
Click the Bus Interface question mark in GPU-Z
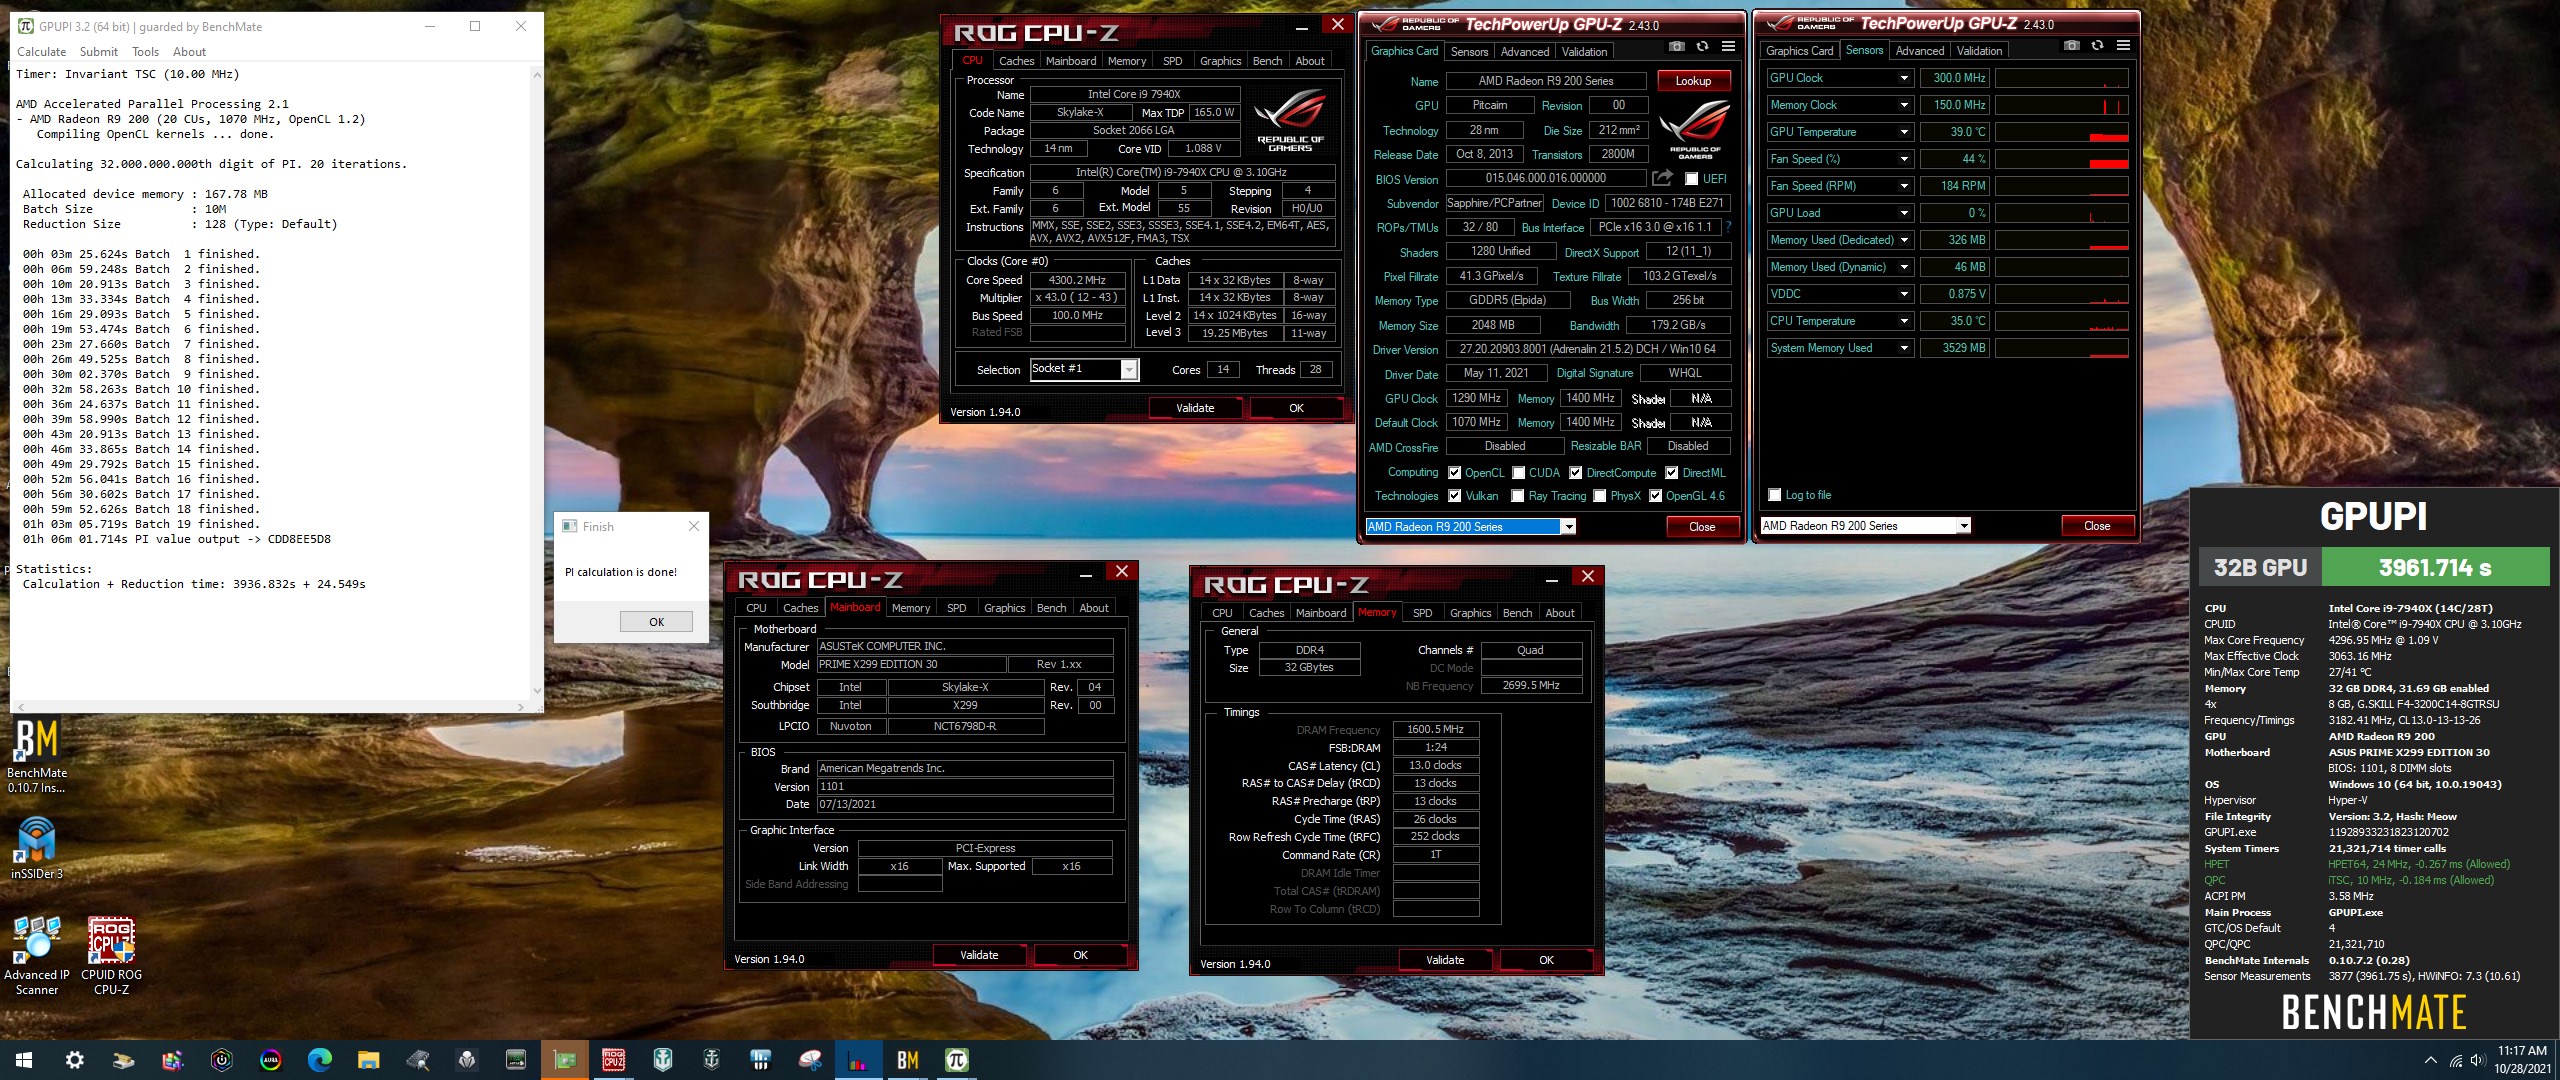[1728, 227]
